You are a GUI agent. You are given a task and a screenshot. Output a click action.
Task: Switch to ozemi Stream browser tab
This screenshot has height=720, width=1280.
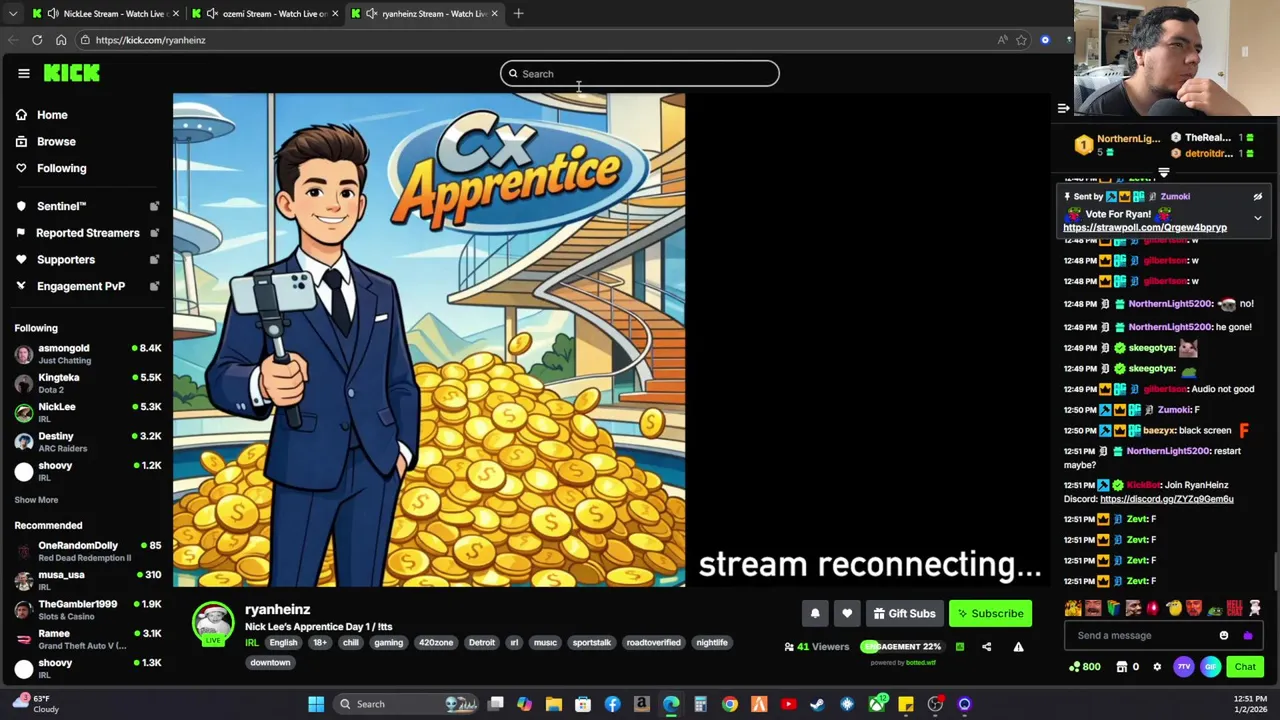pos(265,14)
